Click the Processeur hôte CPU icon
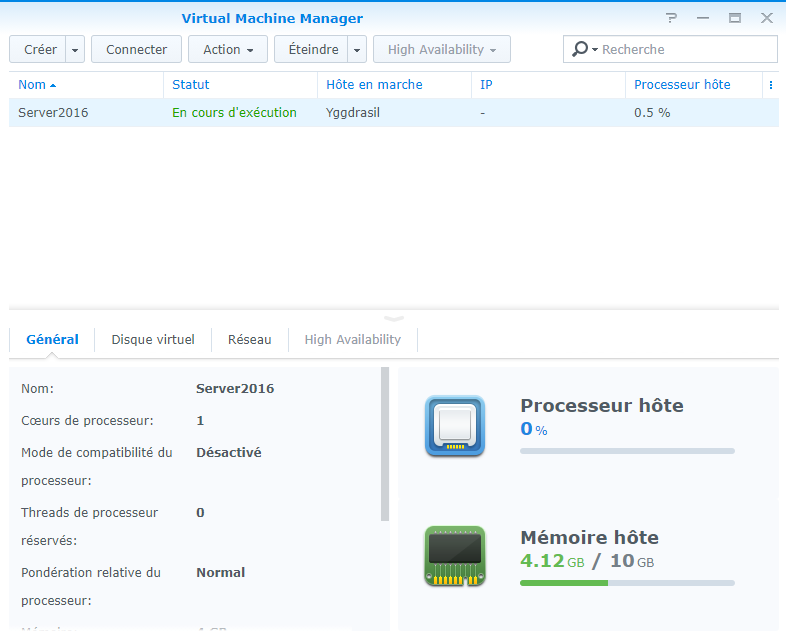Image resolution: width=786 pixels, height=631 pixels. (x=454, y=426)
